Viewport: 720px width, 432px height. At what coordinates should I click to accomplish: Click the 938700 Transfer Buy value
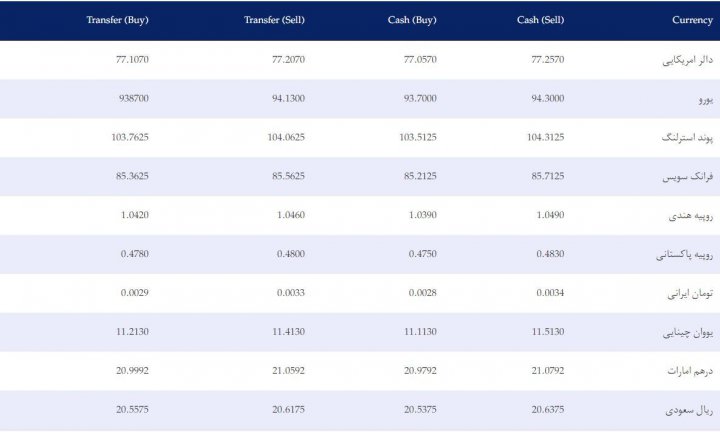click(134, 98)
